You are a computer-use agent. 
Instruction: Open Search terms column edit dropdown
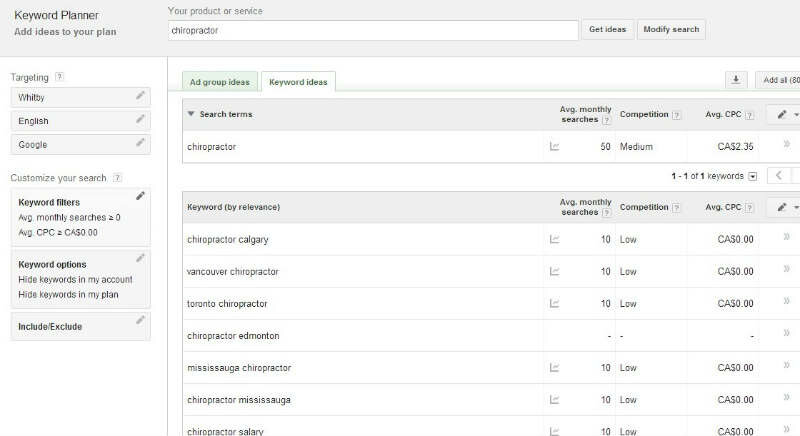pyautogui.click(x=784, y=115)
